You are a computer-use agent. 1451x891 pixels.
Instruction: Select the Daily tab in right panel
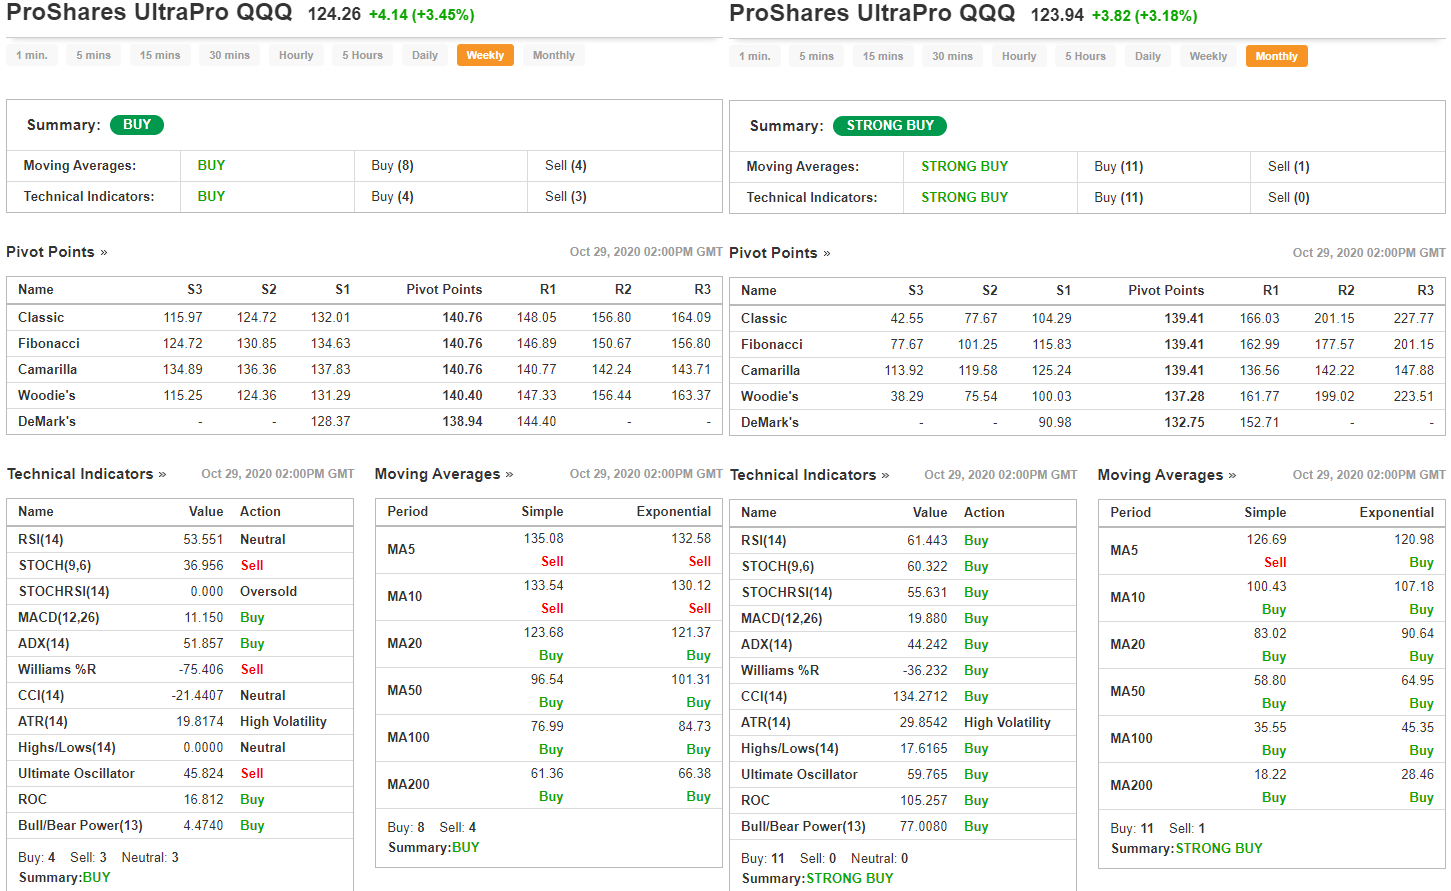point(1148,56)
